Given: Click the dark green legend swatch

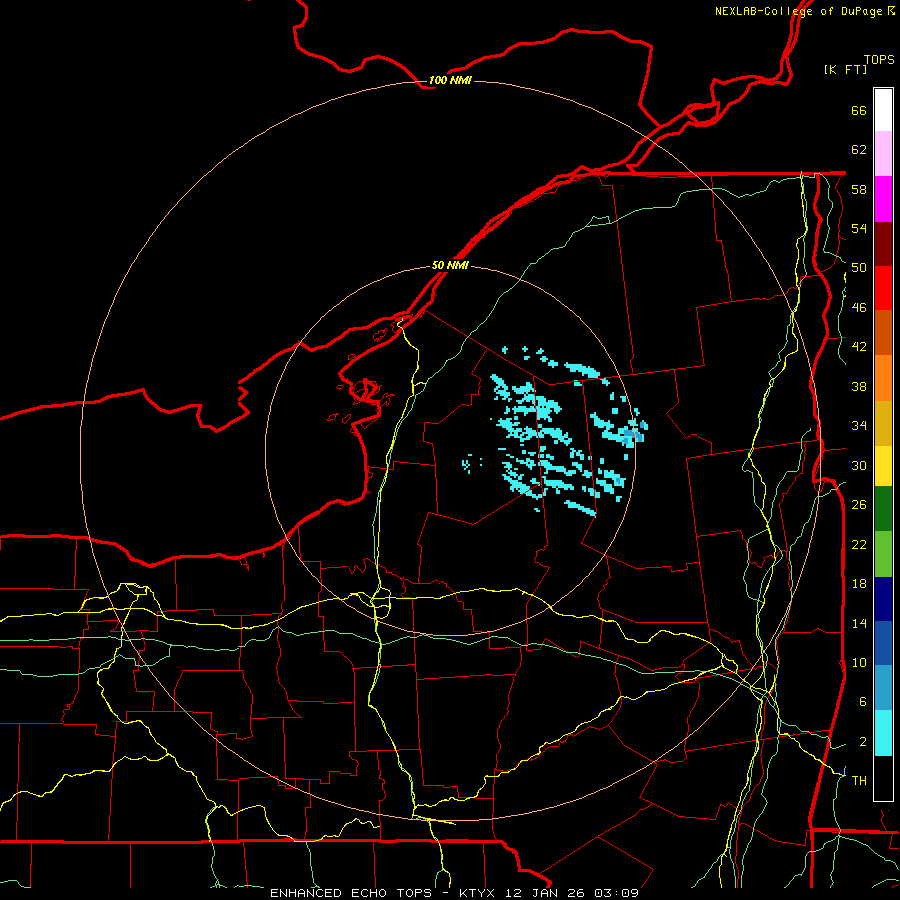Looking at the screenshot, I should pyautogui.click(x=883, y=509).
